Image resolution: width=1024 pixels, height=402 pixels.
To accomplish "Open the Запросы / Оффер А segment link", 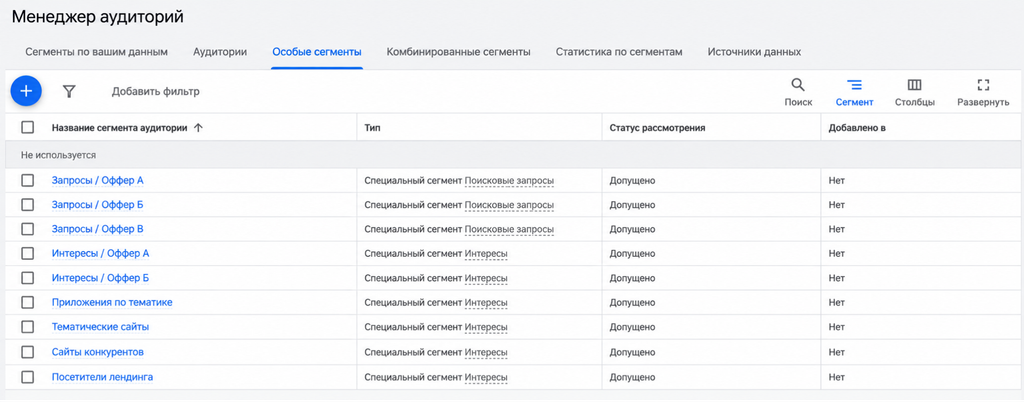I will 97,180.
